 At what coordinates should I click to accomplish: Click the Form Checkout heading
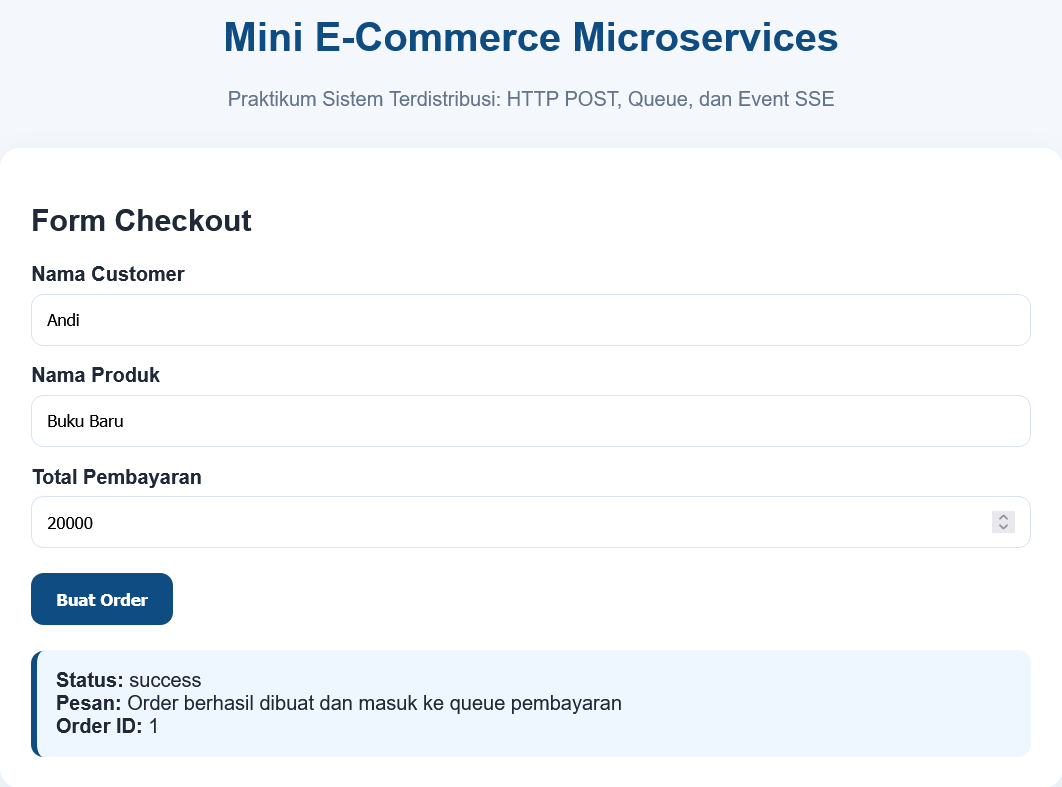(x=142, y=220)
